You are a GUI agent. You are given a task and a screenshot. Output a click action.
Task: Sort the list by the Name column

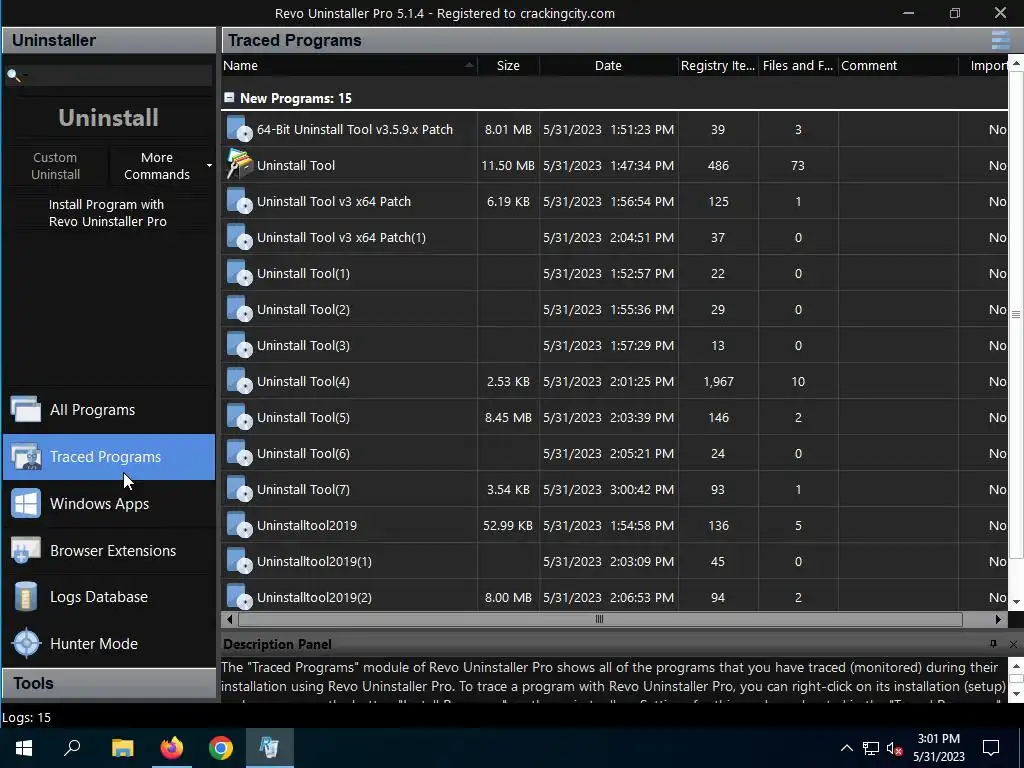point(349,65)
